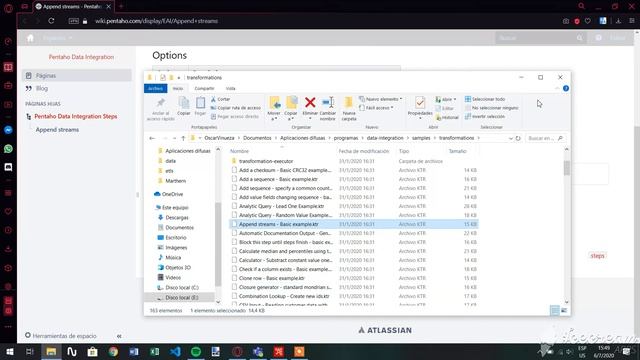Click Explorer up-one-level arrow
The width and height of the screenshot is (640, 360).
point(183,138)
